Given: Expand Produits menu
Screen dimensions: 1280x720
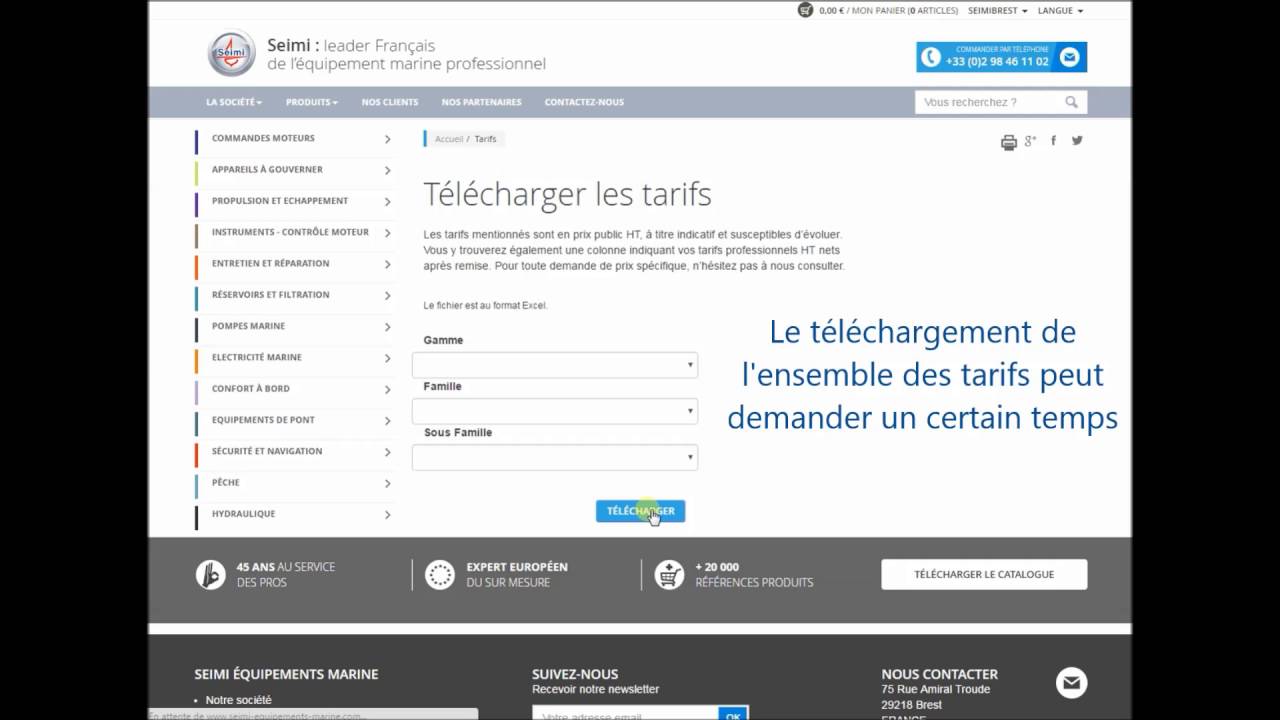Looking at the screenshot, I should [x=312, y=102].
